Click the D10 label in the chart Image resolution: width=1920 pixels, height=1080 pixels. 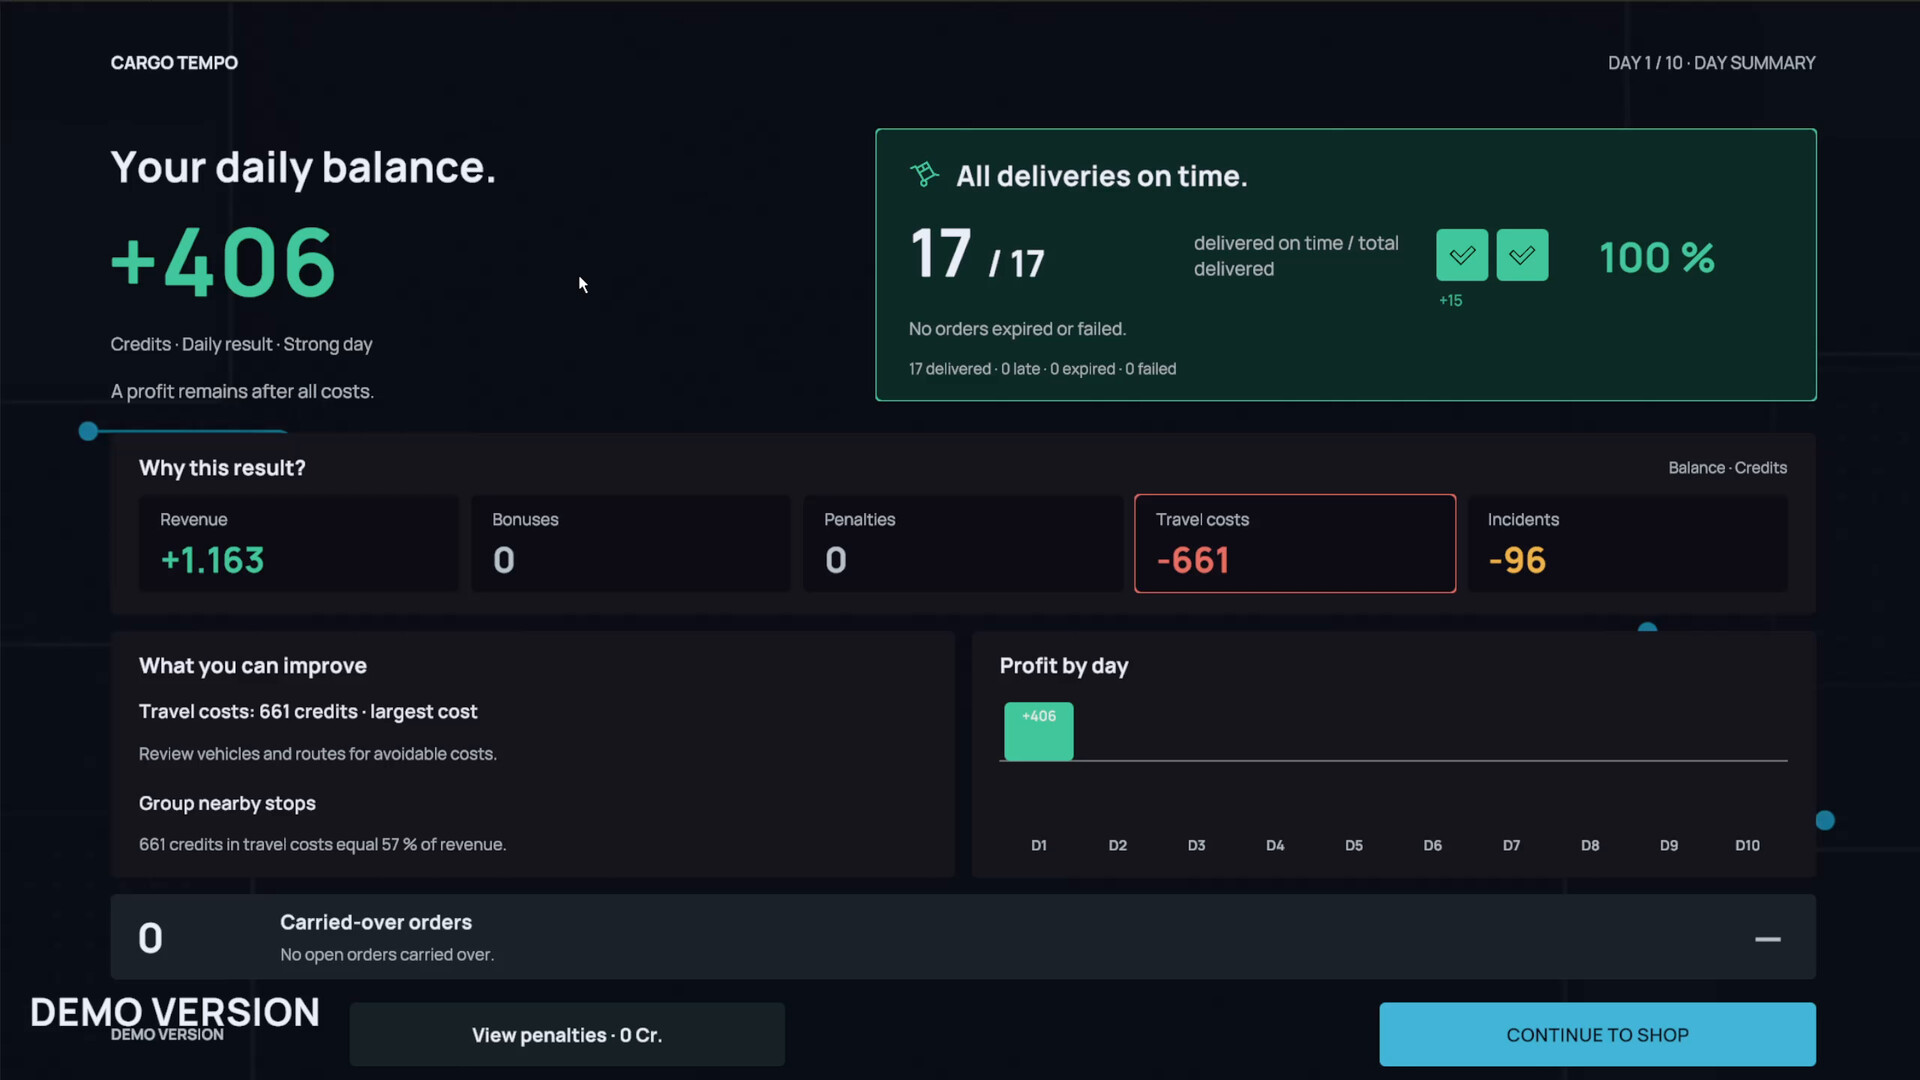click(1747, 845)
